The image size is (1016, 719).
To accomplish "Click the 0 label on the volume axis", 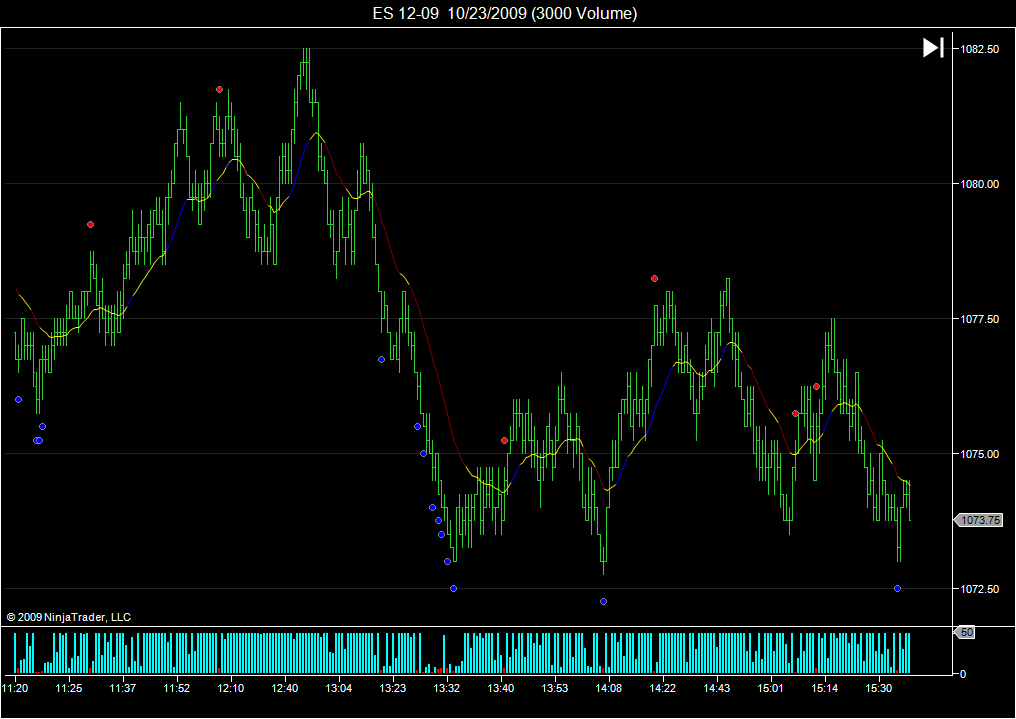I will [963, 674].
